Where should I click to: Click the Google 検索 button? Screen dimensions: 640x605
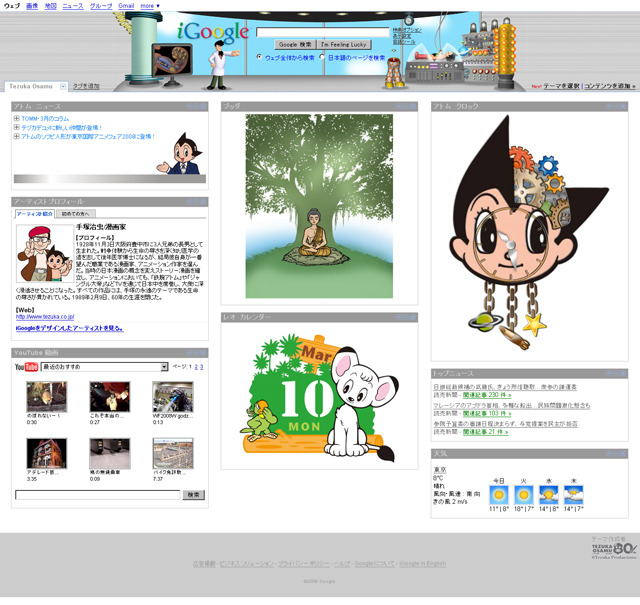[x=295, y=44]
